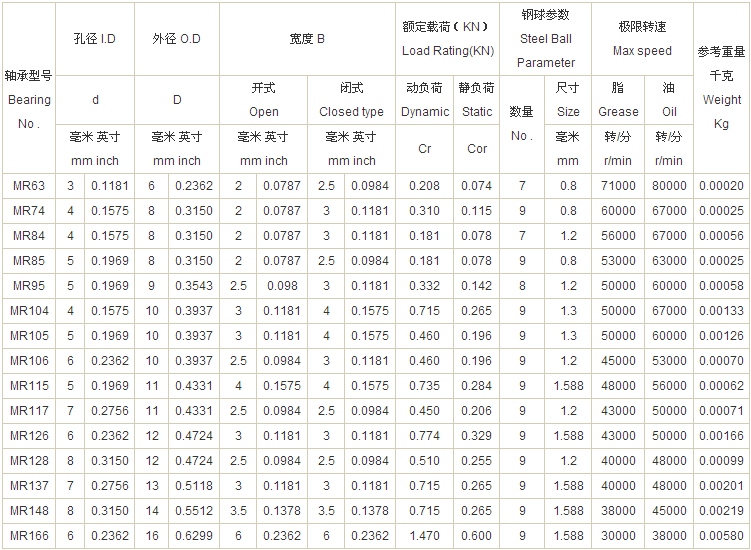
Task: Click the MR74 bearing number
Action: click(x=29, y=211)
